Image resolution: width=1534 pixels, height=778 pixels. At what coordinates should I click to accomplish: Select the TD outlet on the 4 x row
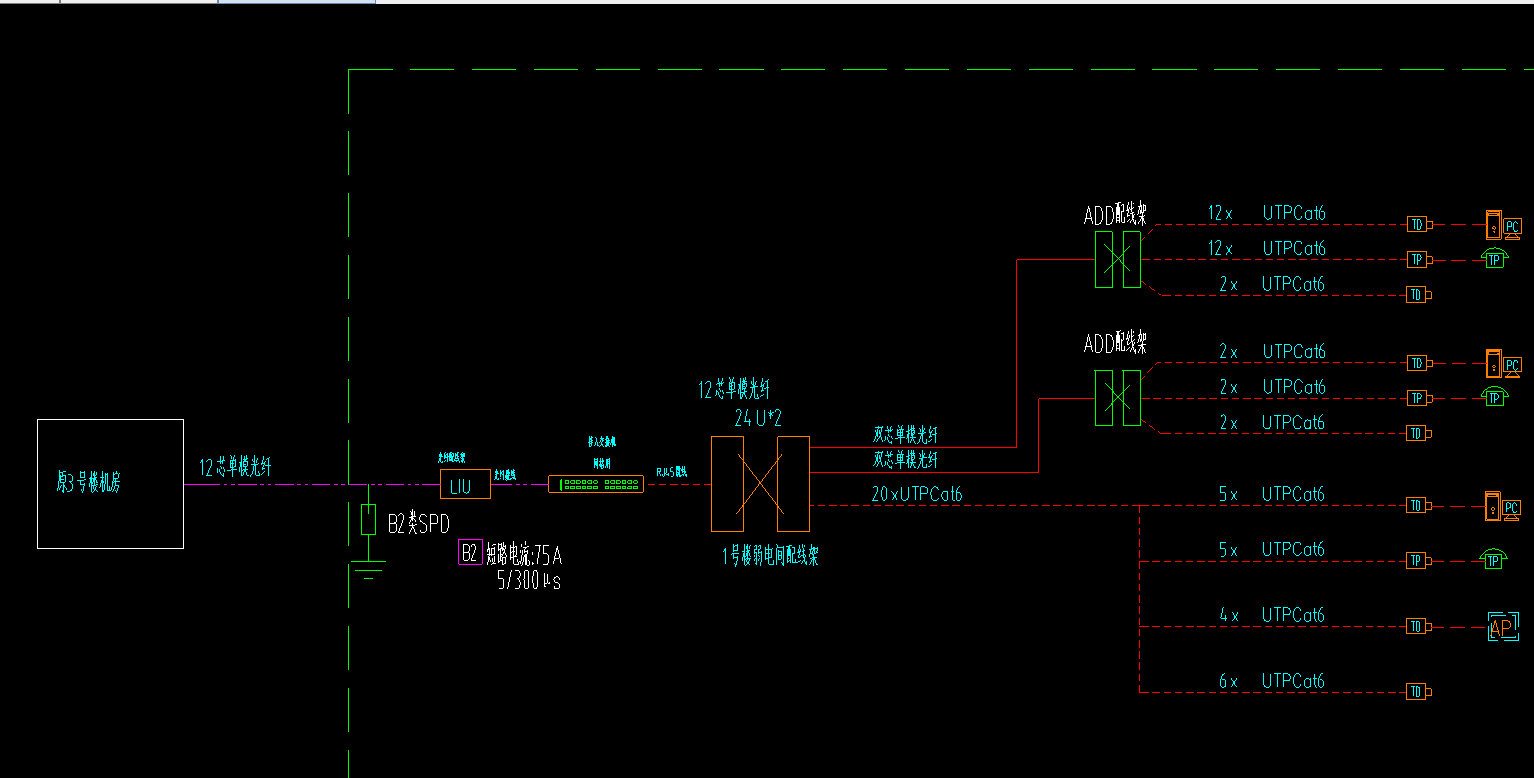click(x=1419, y=626)
